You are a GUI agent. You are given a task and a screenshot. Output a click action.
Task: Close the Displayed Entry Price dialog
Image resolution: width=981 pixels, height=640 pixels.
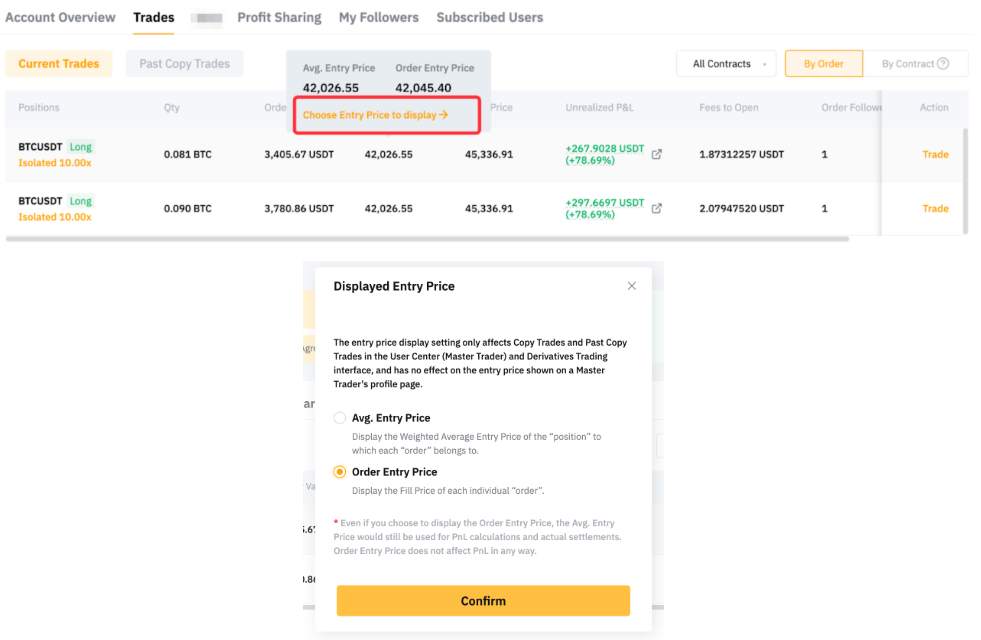tap(632, 286)
